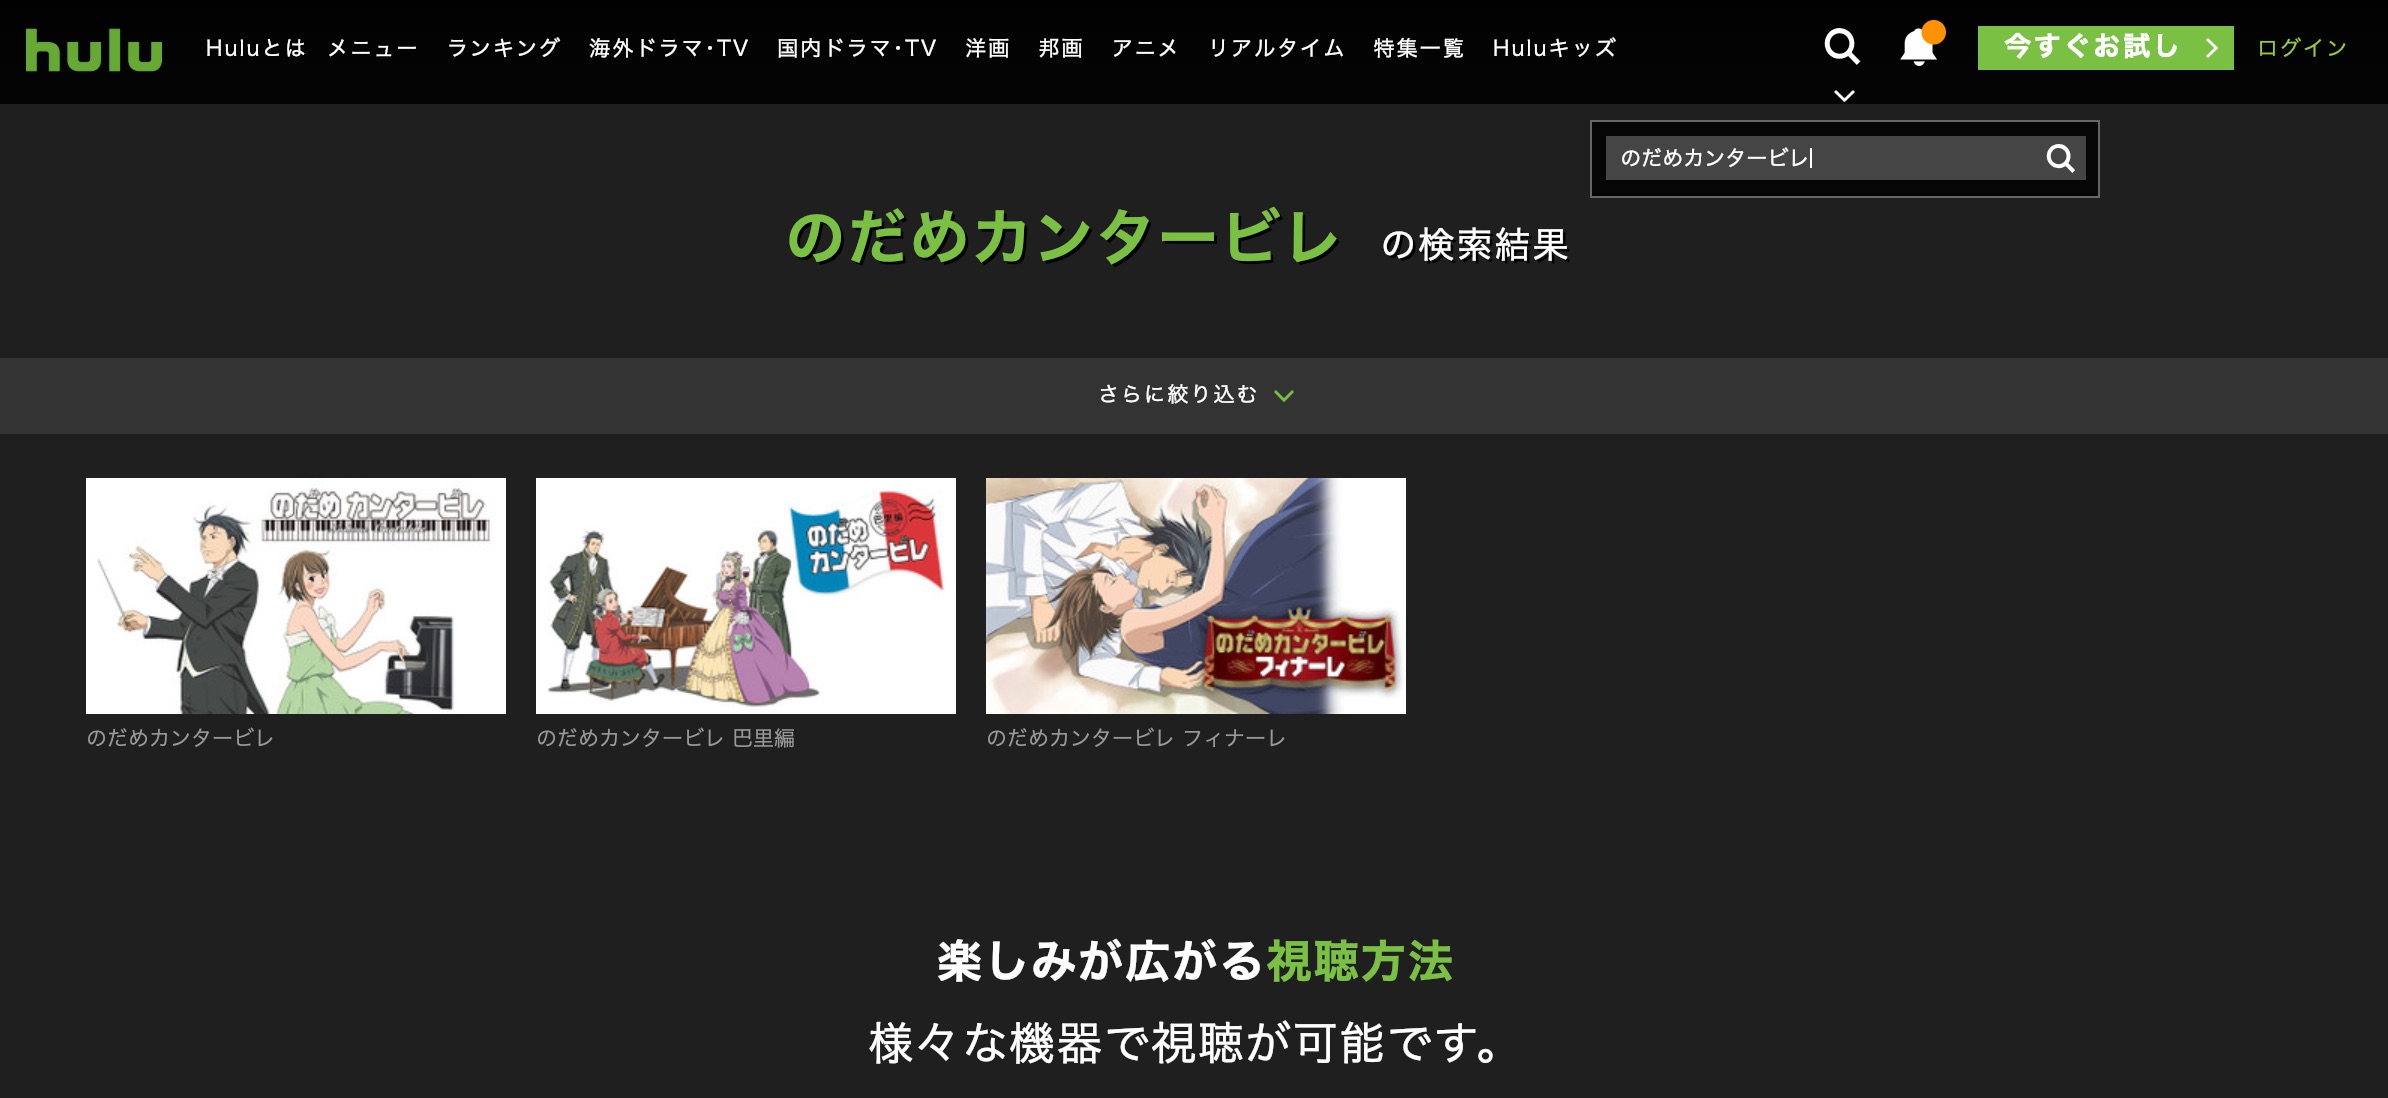Click the のだめカンタービレ フィナーレ title link
This screenshot has width=2388, height=1098.
point(1135,738)
